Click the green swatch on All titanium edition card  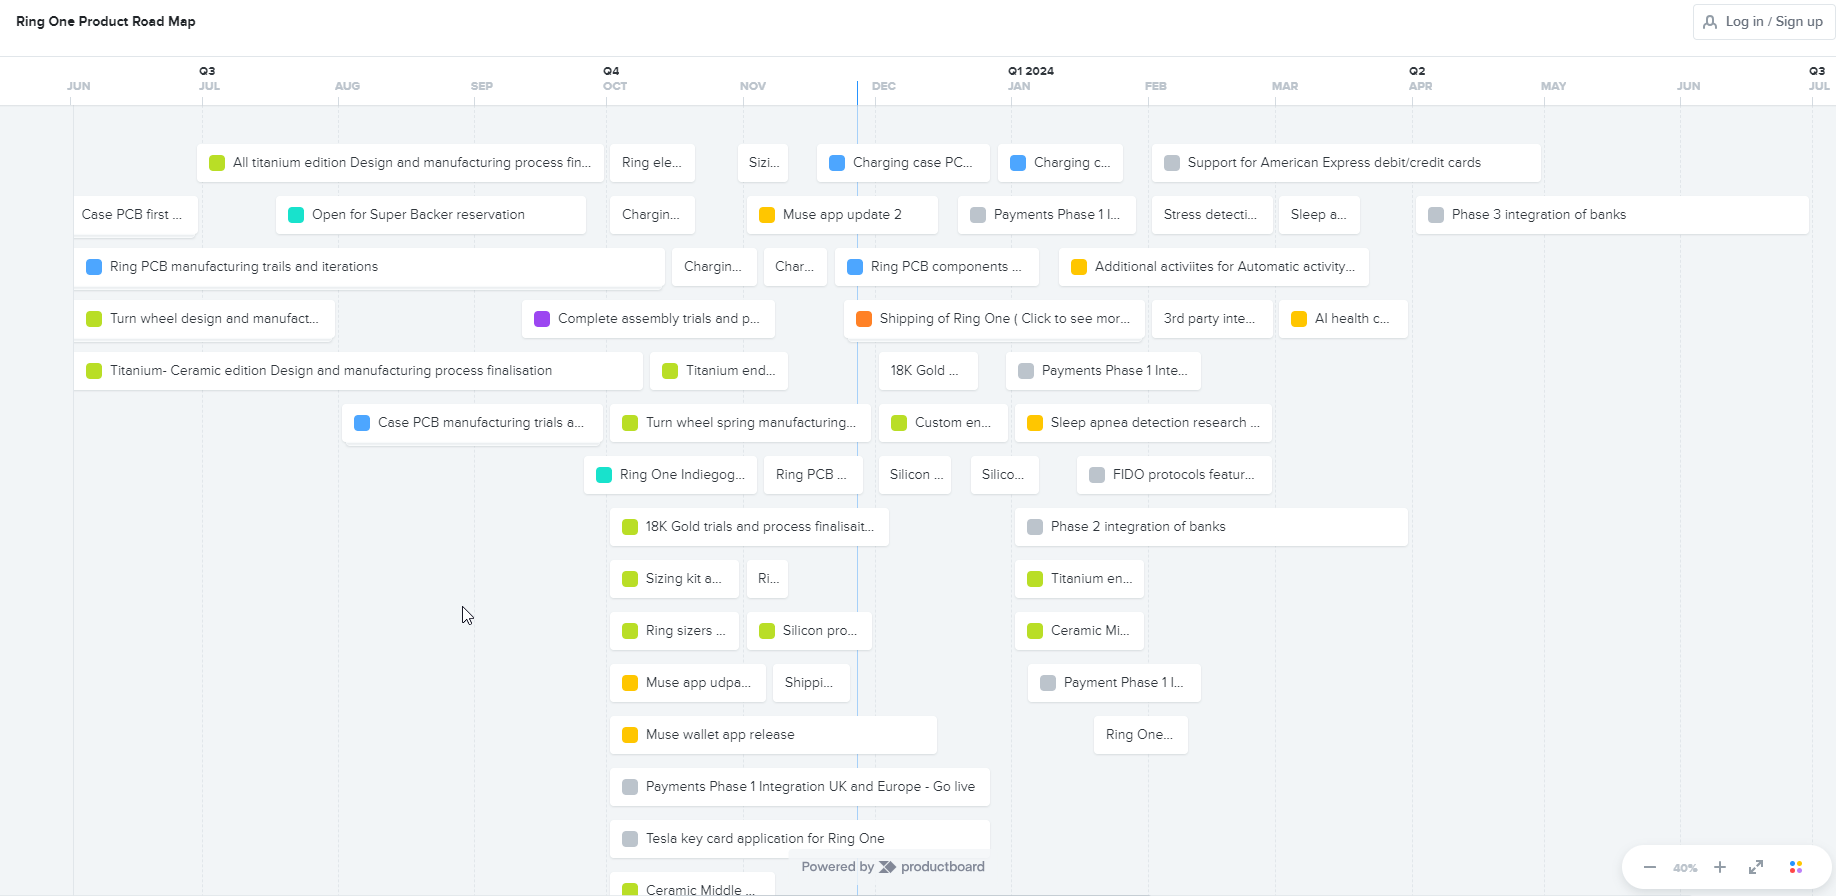(x=217, y=163)
